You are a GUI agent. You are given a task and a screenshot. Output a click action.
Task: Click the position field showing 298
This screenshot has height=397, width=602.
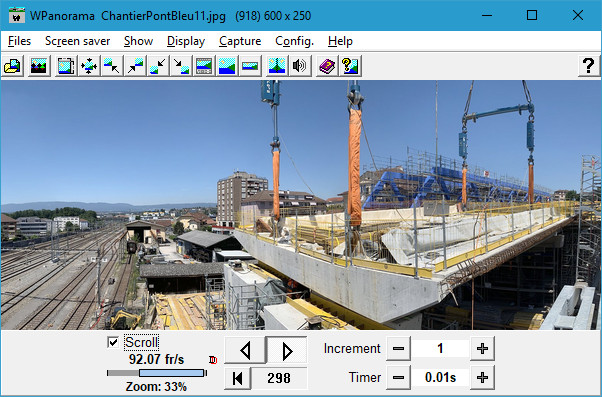pos(279,378)
